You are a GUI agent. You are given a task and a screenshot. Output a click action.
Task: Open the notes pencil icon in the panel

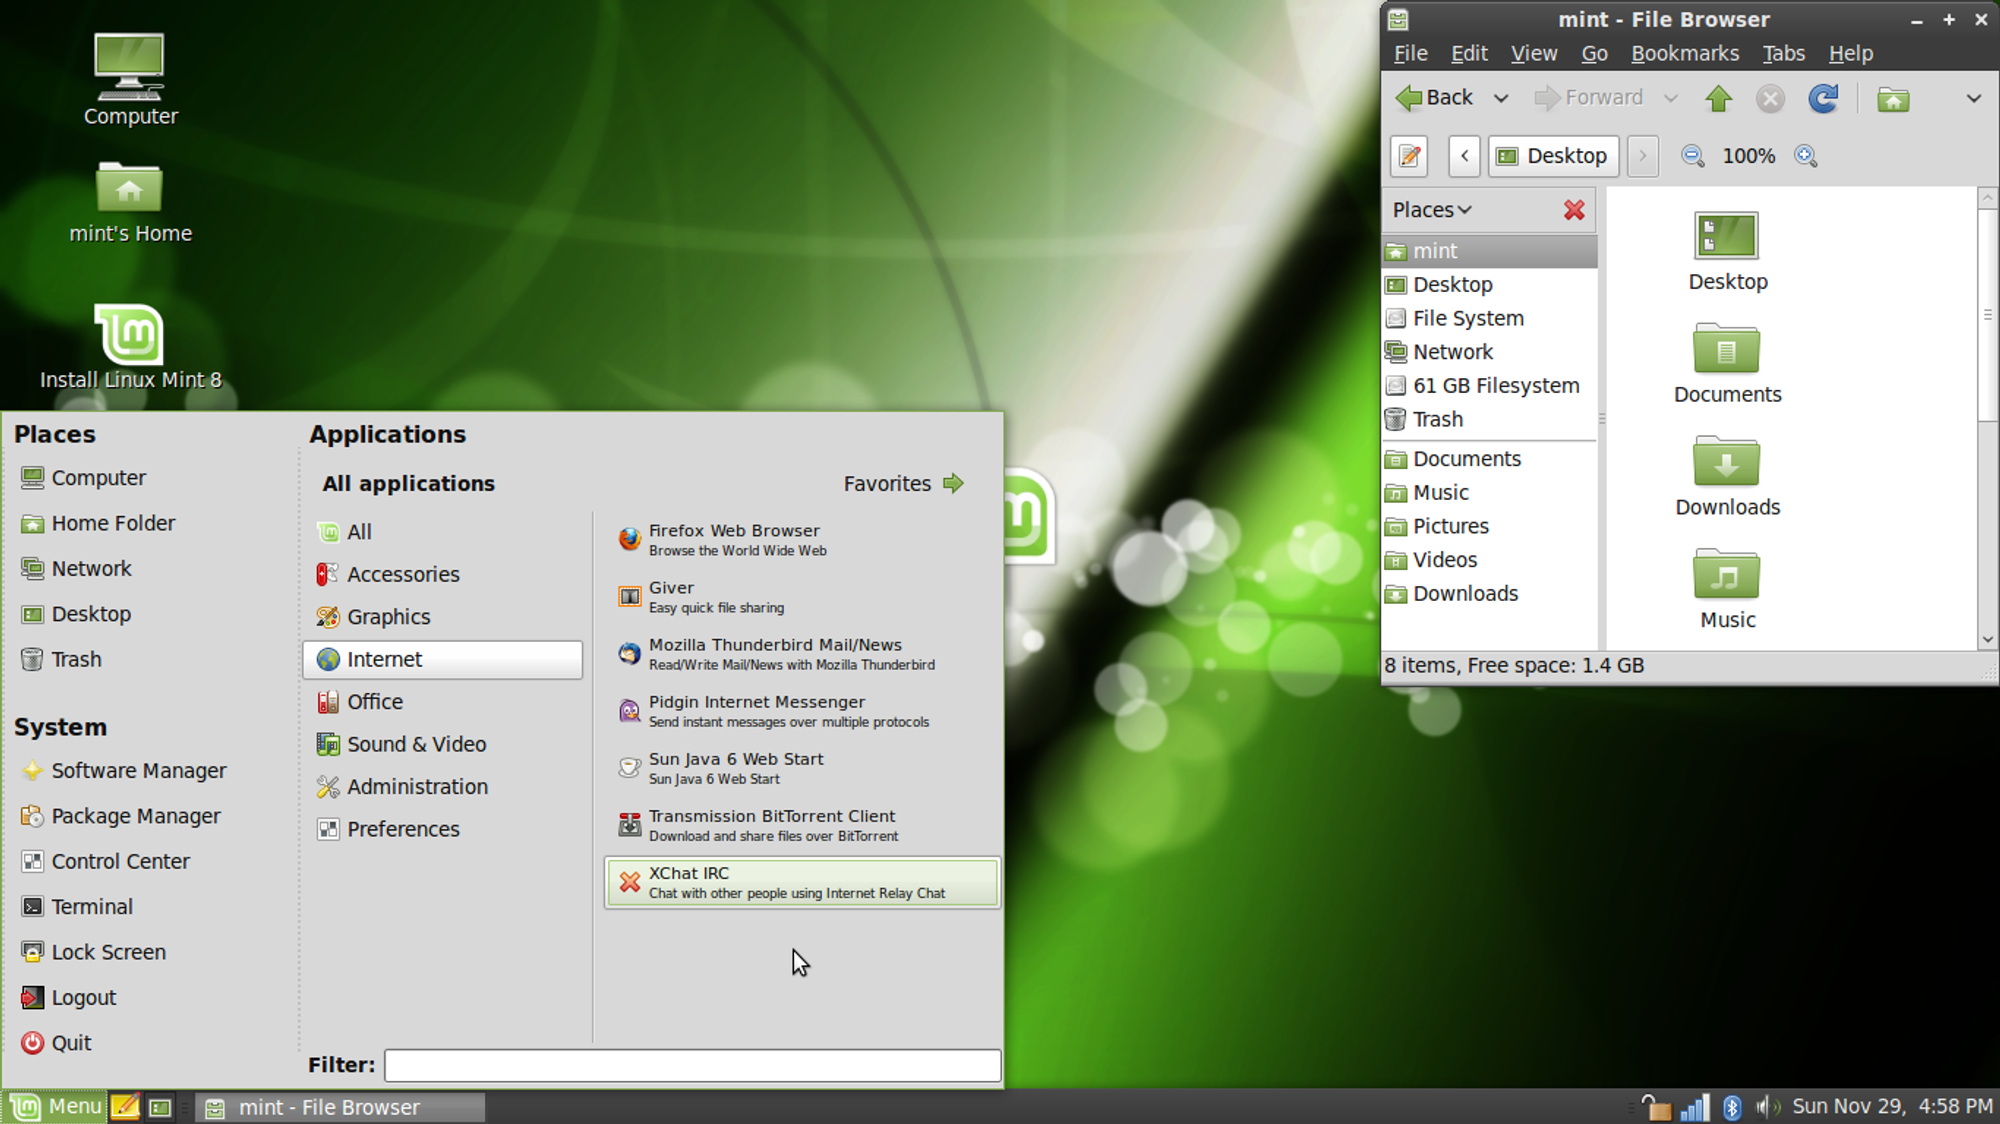click(x=125, y=1106)
